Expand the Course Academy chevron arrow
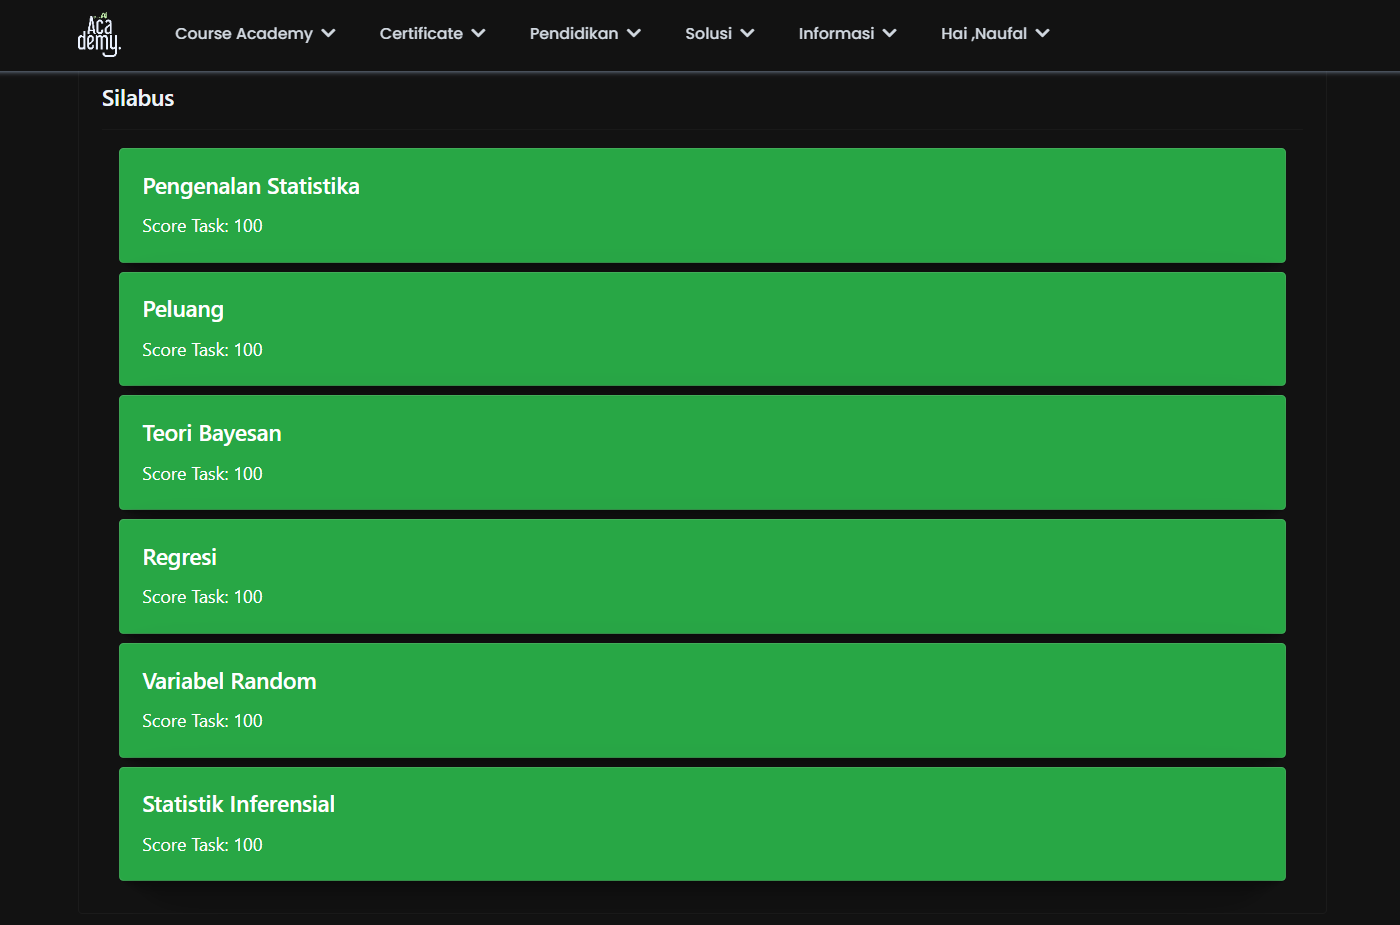Viewport: 1400px width, 925px height. click(x=328, y=33)
